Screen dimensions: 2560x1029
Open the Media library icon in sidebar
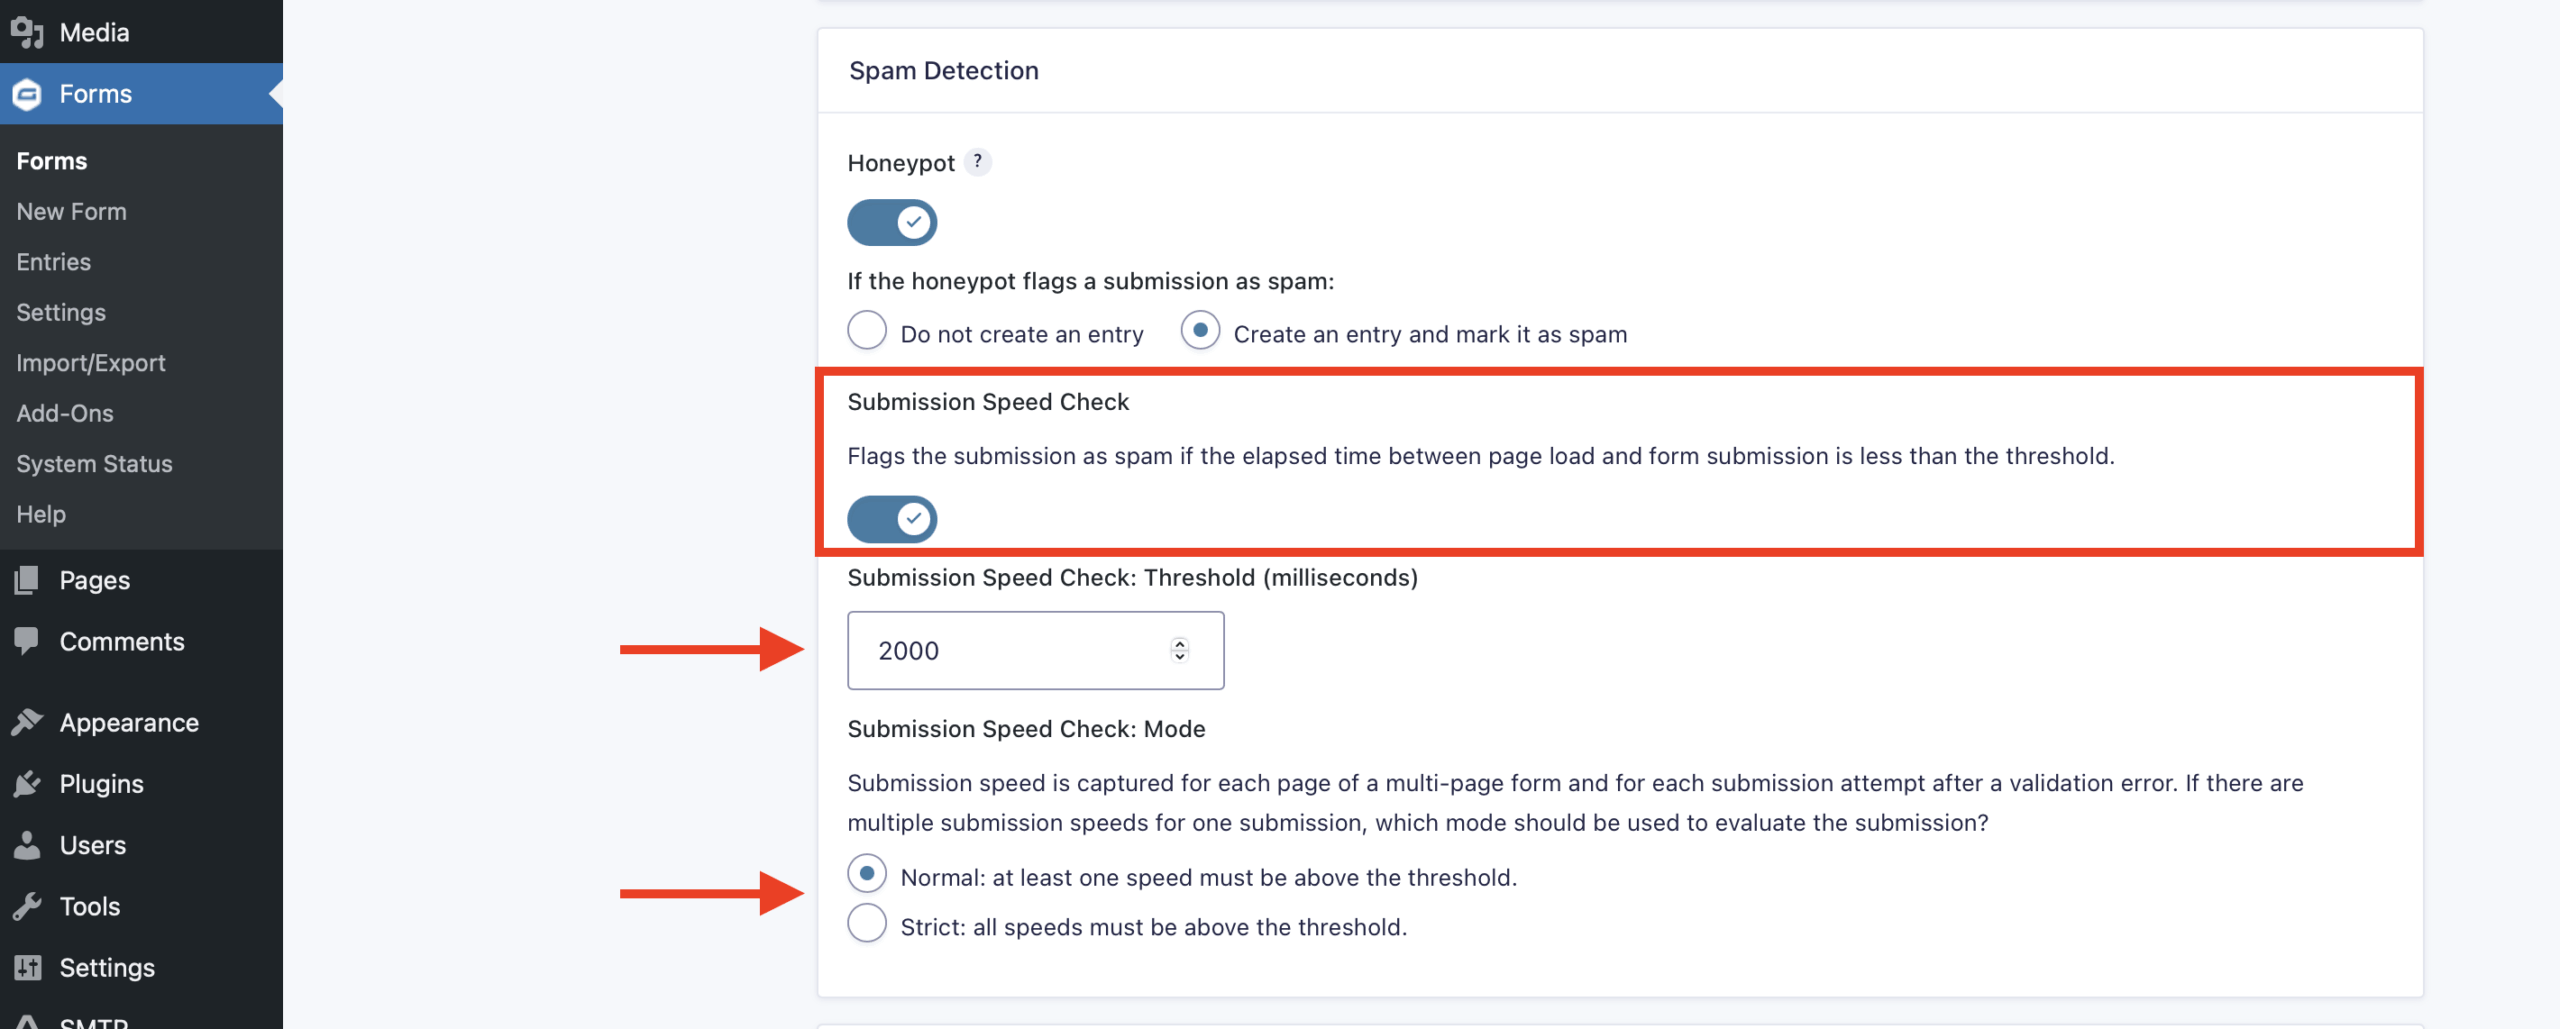(27, 31)
